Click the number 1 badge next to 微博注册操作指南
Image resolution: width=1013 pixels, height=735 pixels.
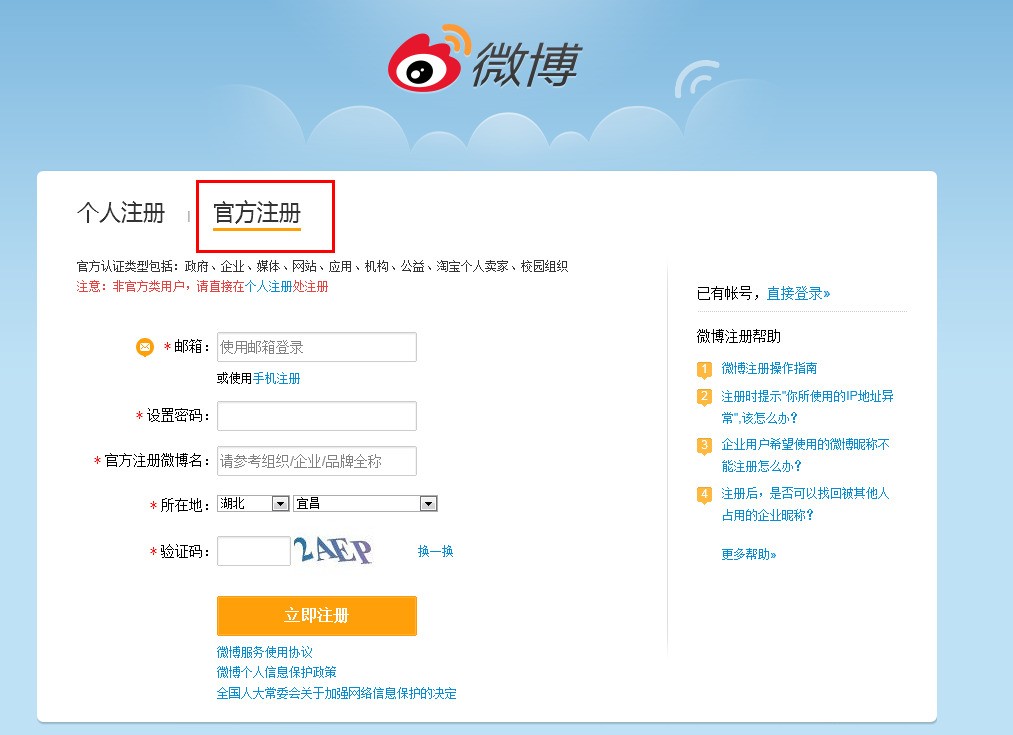[703, 368]
